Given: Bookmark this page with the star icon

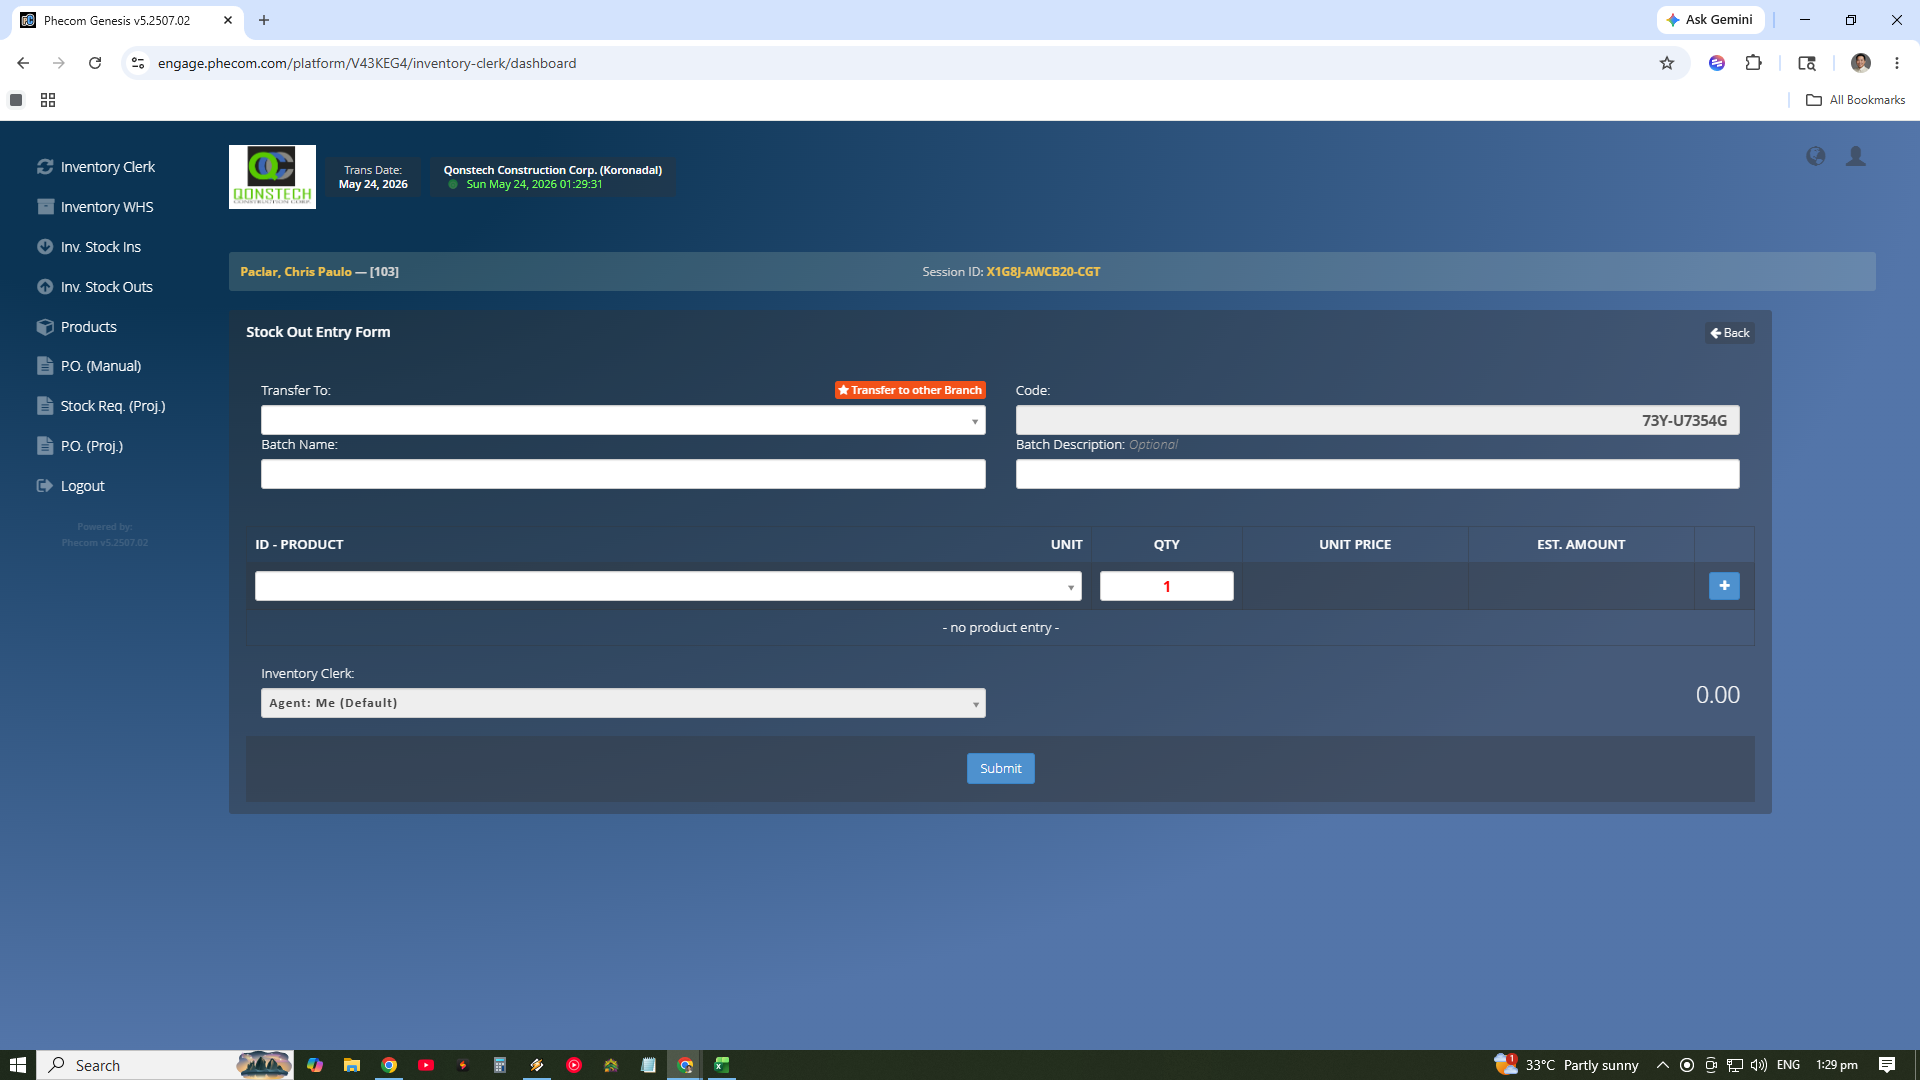Looking at the screenshot, I should (x=1667, y=63).
